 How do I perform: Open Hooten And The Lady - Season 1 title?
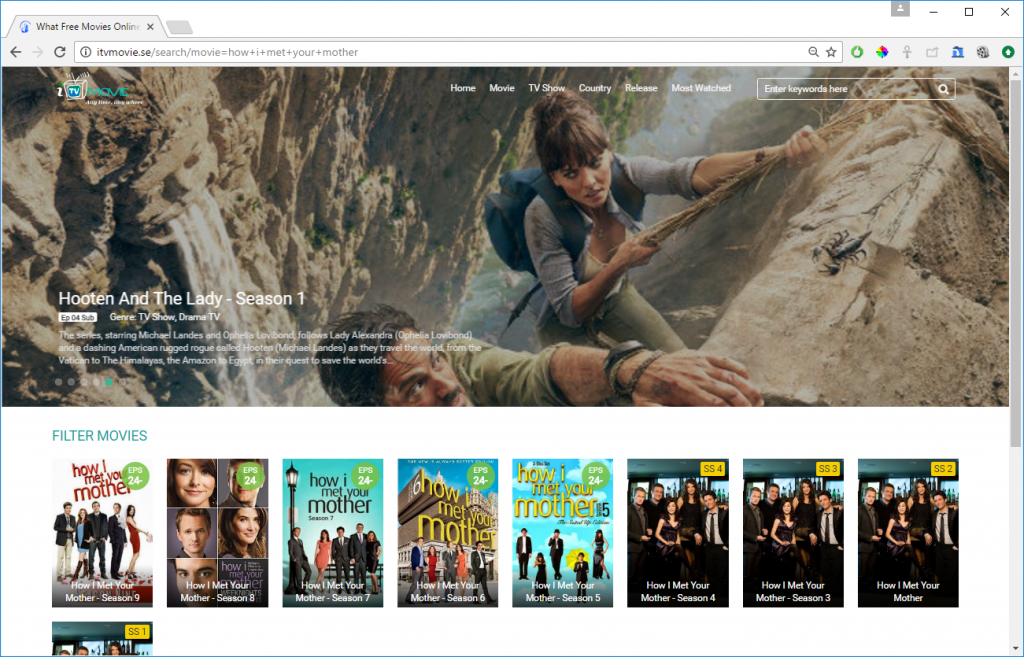(x=182, y=298)
